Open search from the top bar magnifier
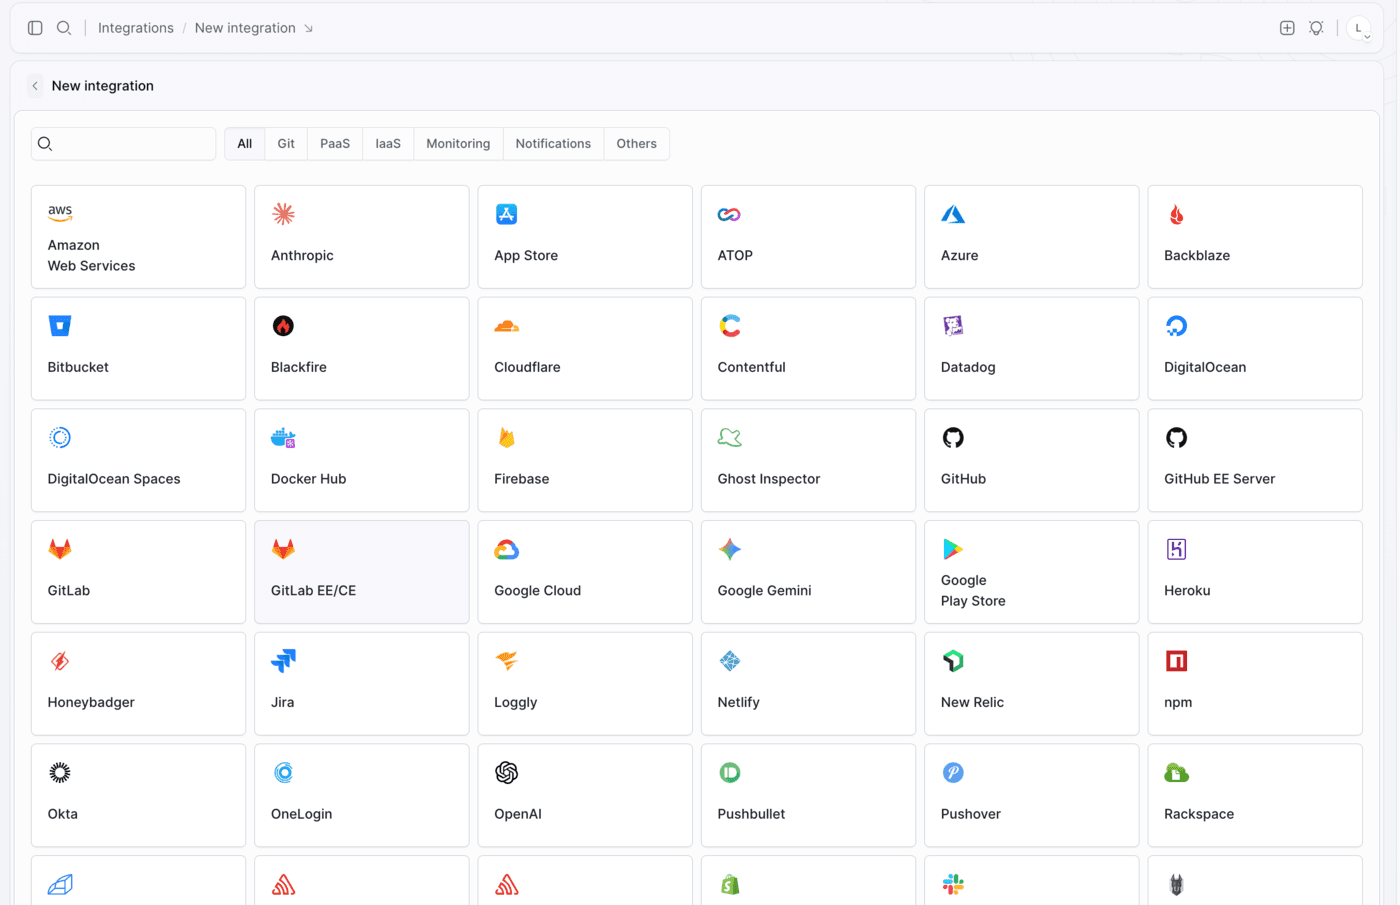This screenshot has height=905, width=1400. point(64,28)
